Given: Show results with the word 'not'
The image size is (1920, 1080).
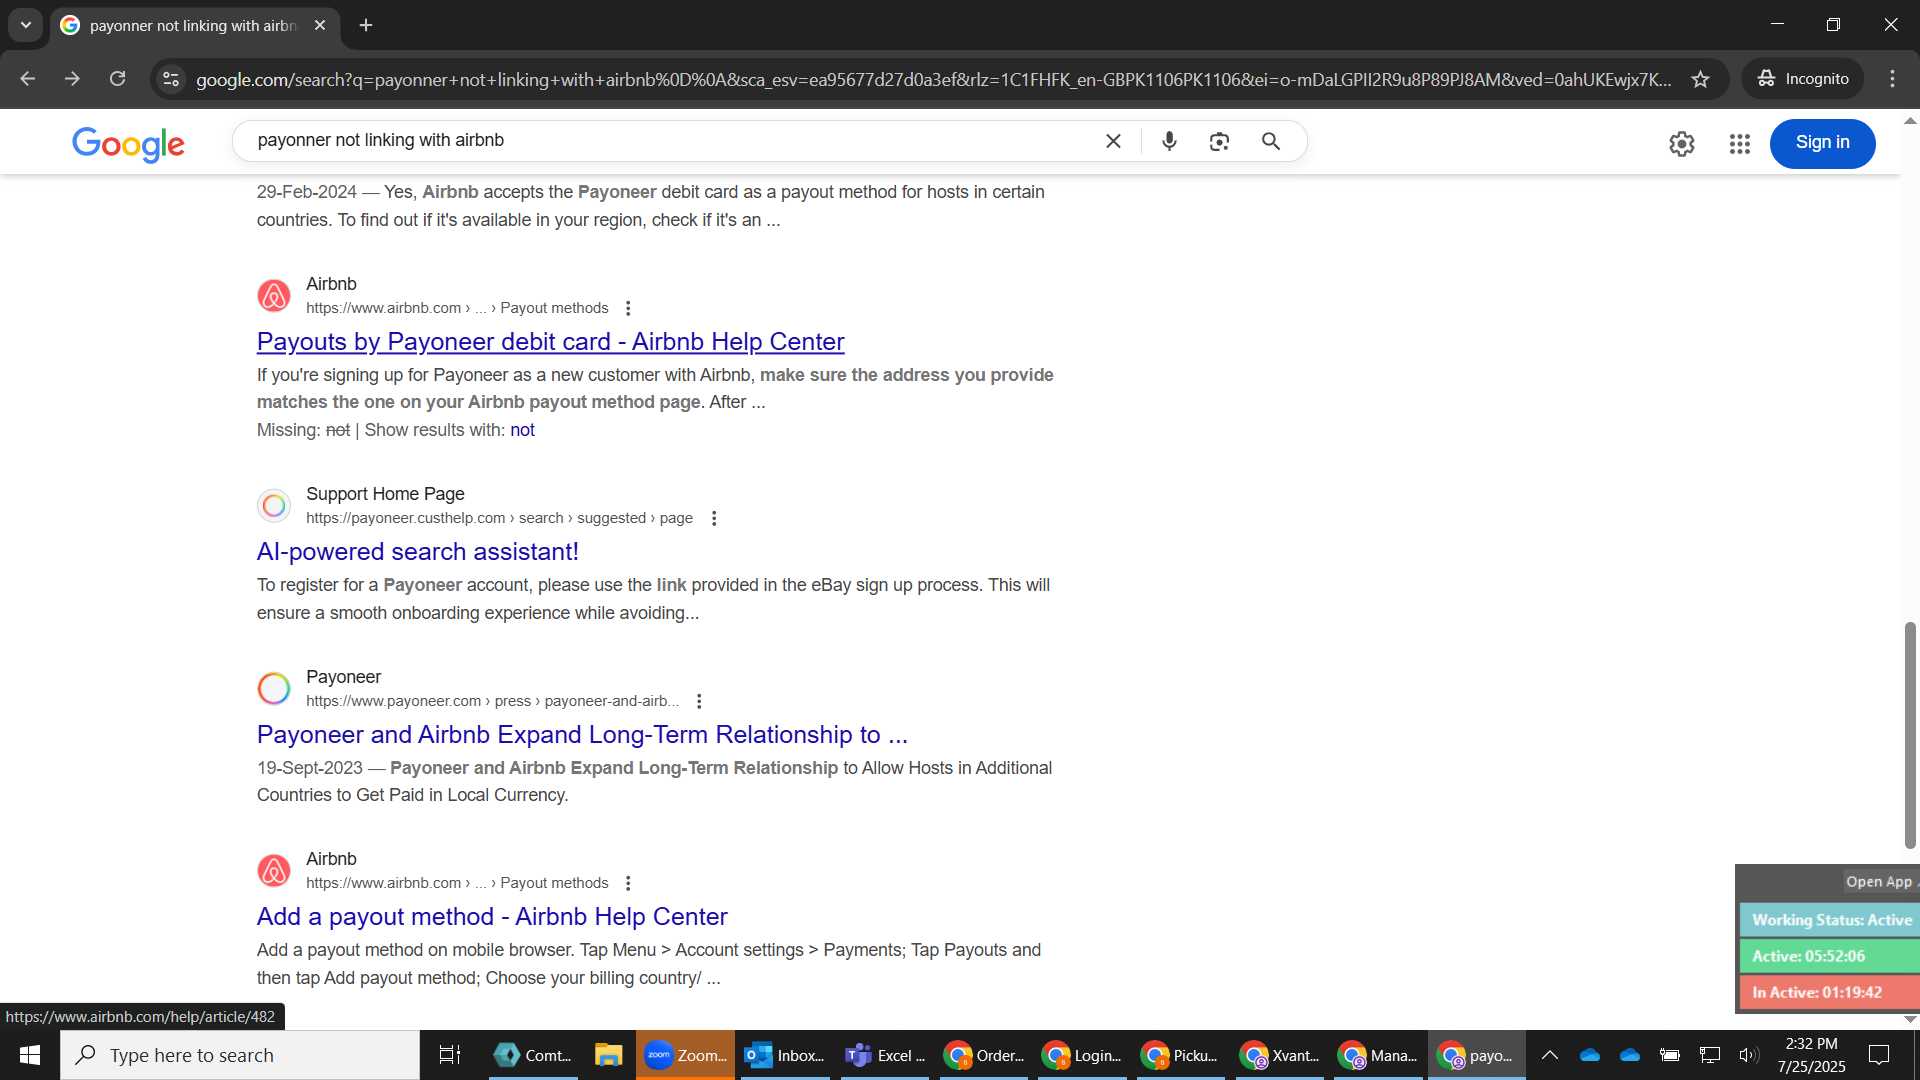Looking at the screenshot, I should 522,430.
